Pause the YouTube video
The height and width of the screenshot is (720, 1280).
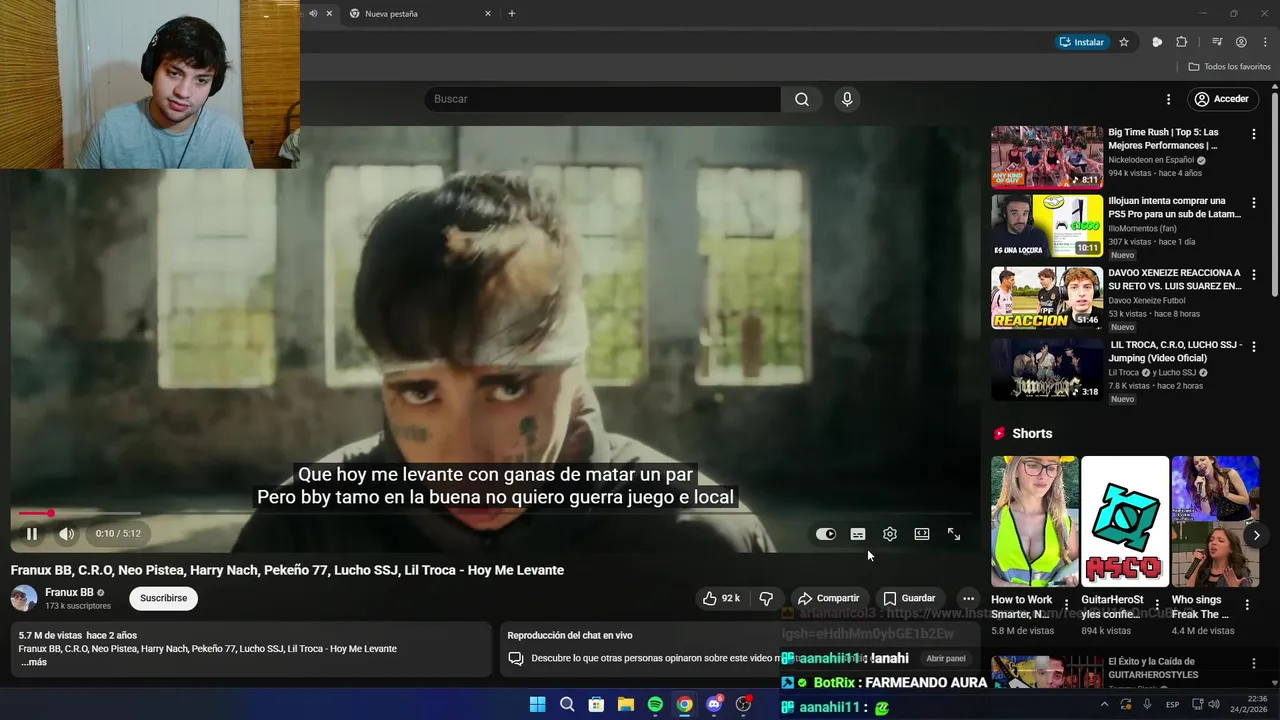click(x=32, y=534)
